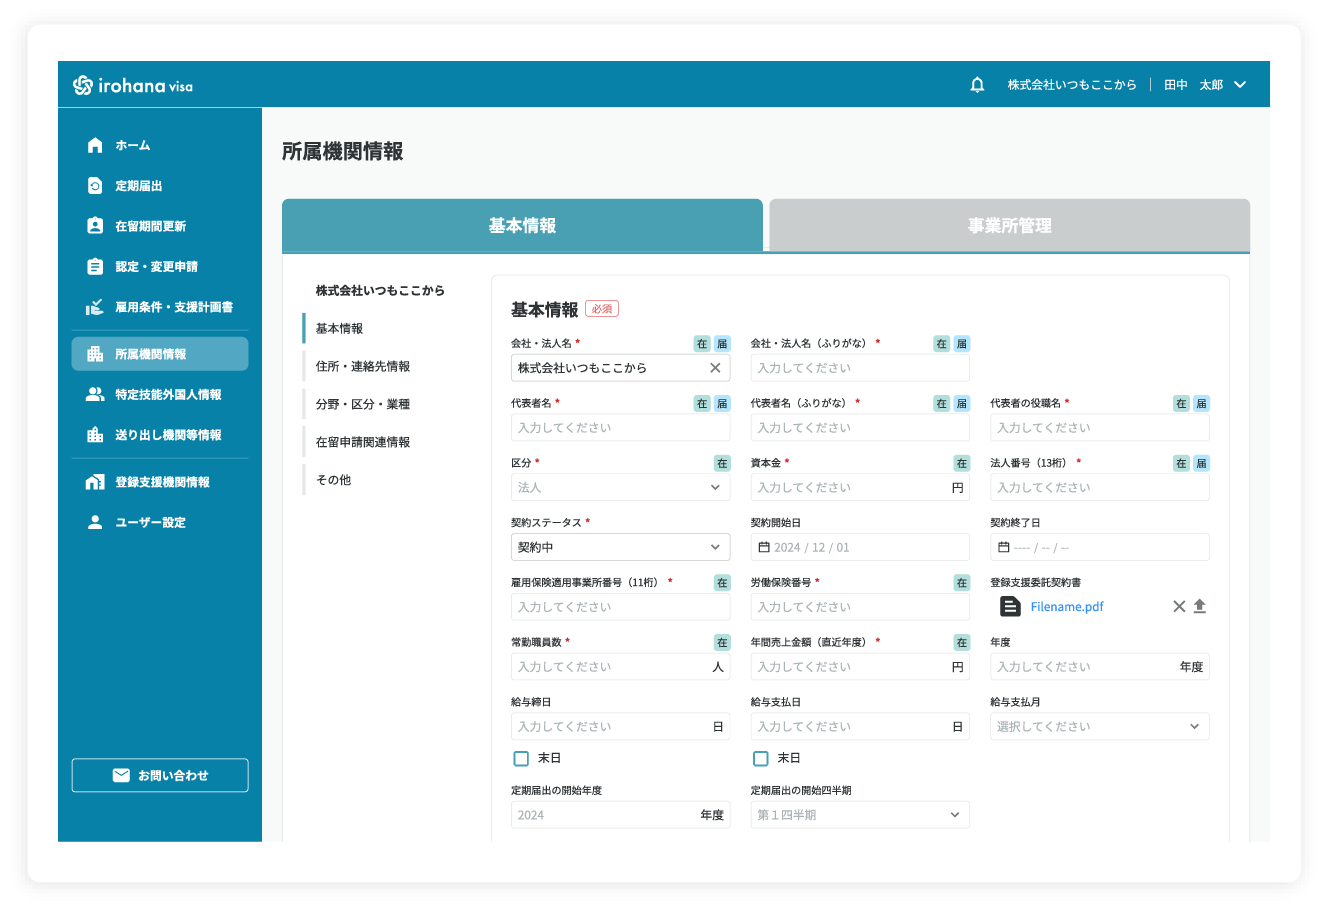Image resolution: width=1329 pixels, height=917 pixels.
Task: Check 末日 box under 給与締日
Action: pyautogui.click(x=521, y=759)
